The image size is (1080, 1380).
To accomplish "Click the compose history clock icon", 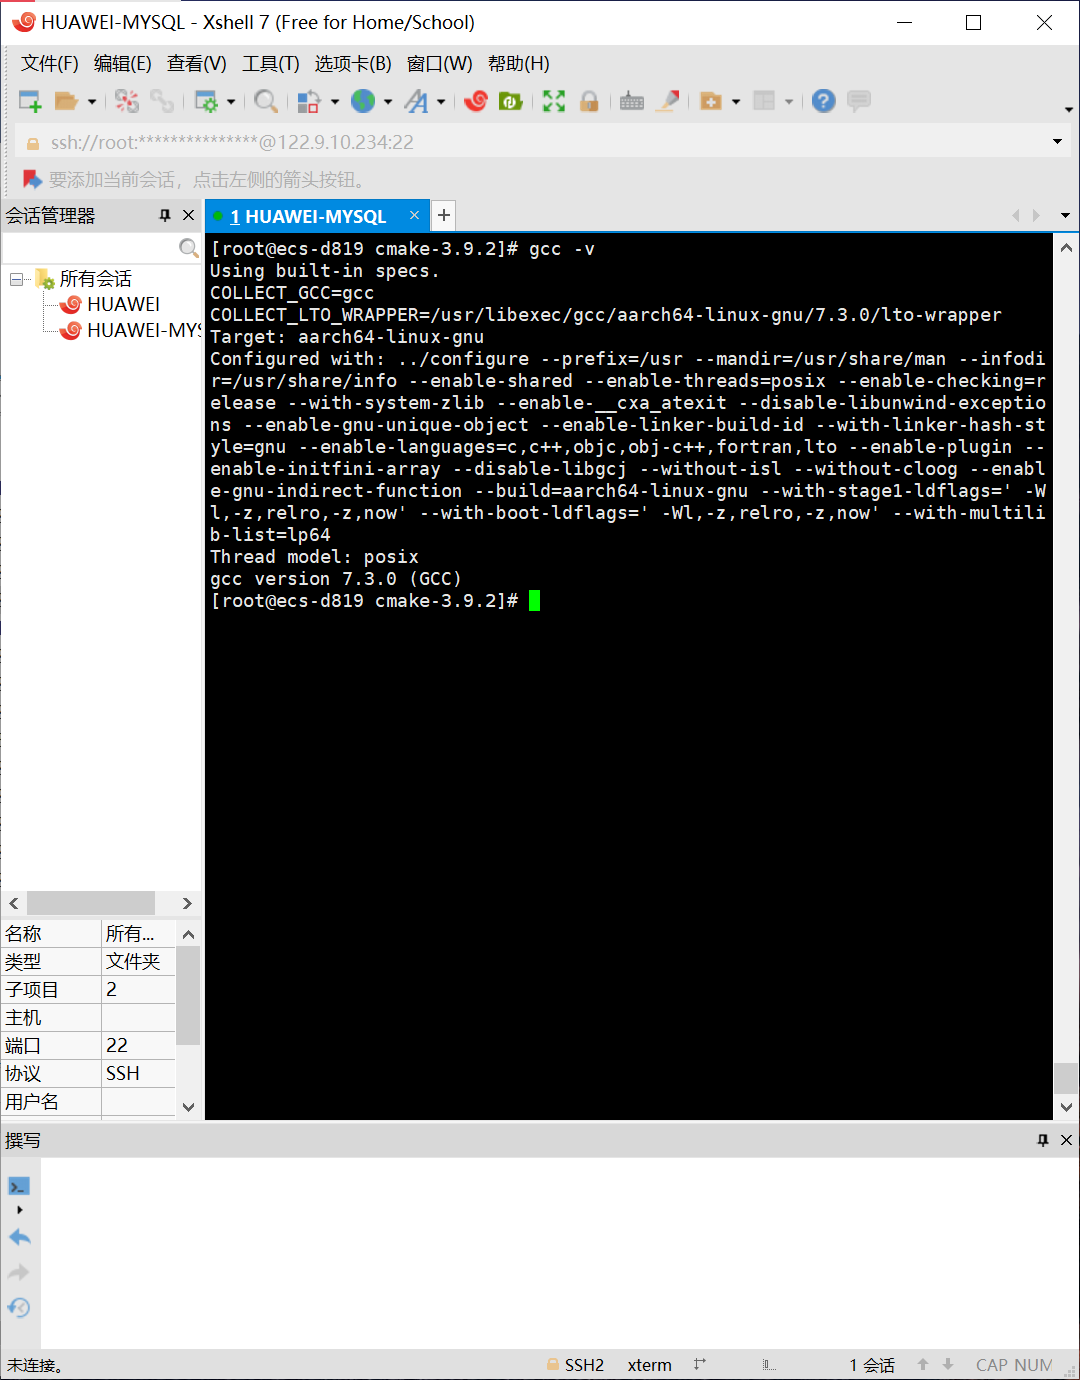I will [19, 1308].
